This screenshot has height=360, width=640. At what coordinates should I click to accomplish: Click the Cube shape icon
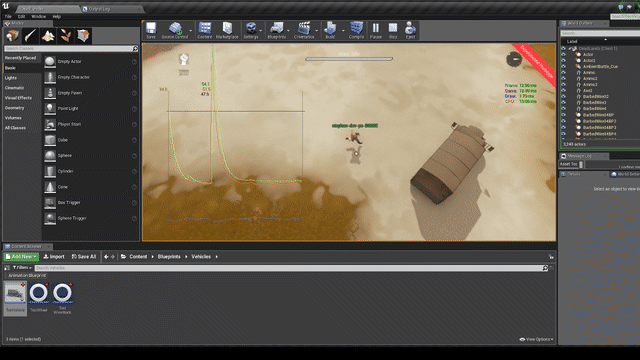click(50, 140)
